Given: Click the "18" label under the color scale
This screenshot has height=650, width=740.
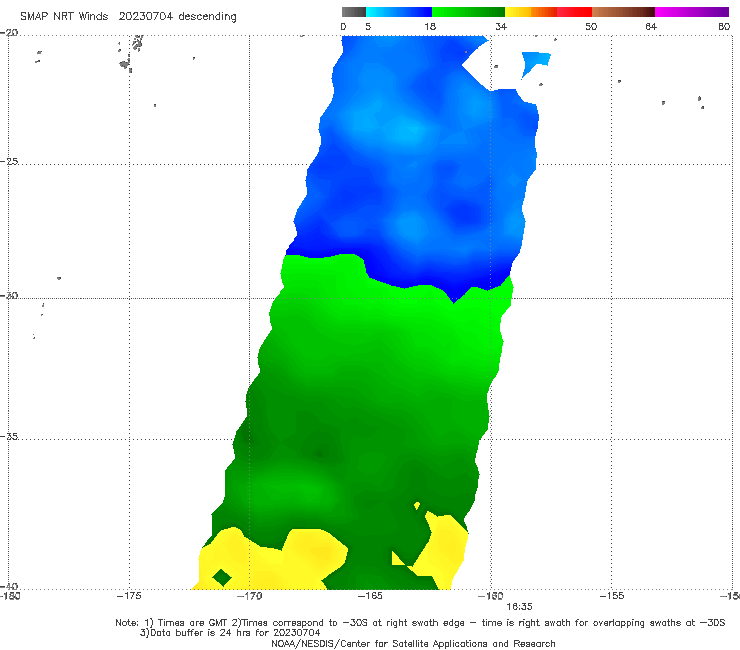Looking at the screenshot, I should point(430,27).
